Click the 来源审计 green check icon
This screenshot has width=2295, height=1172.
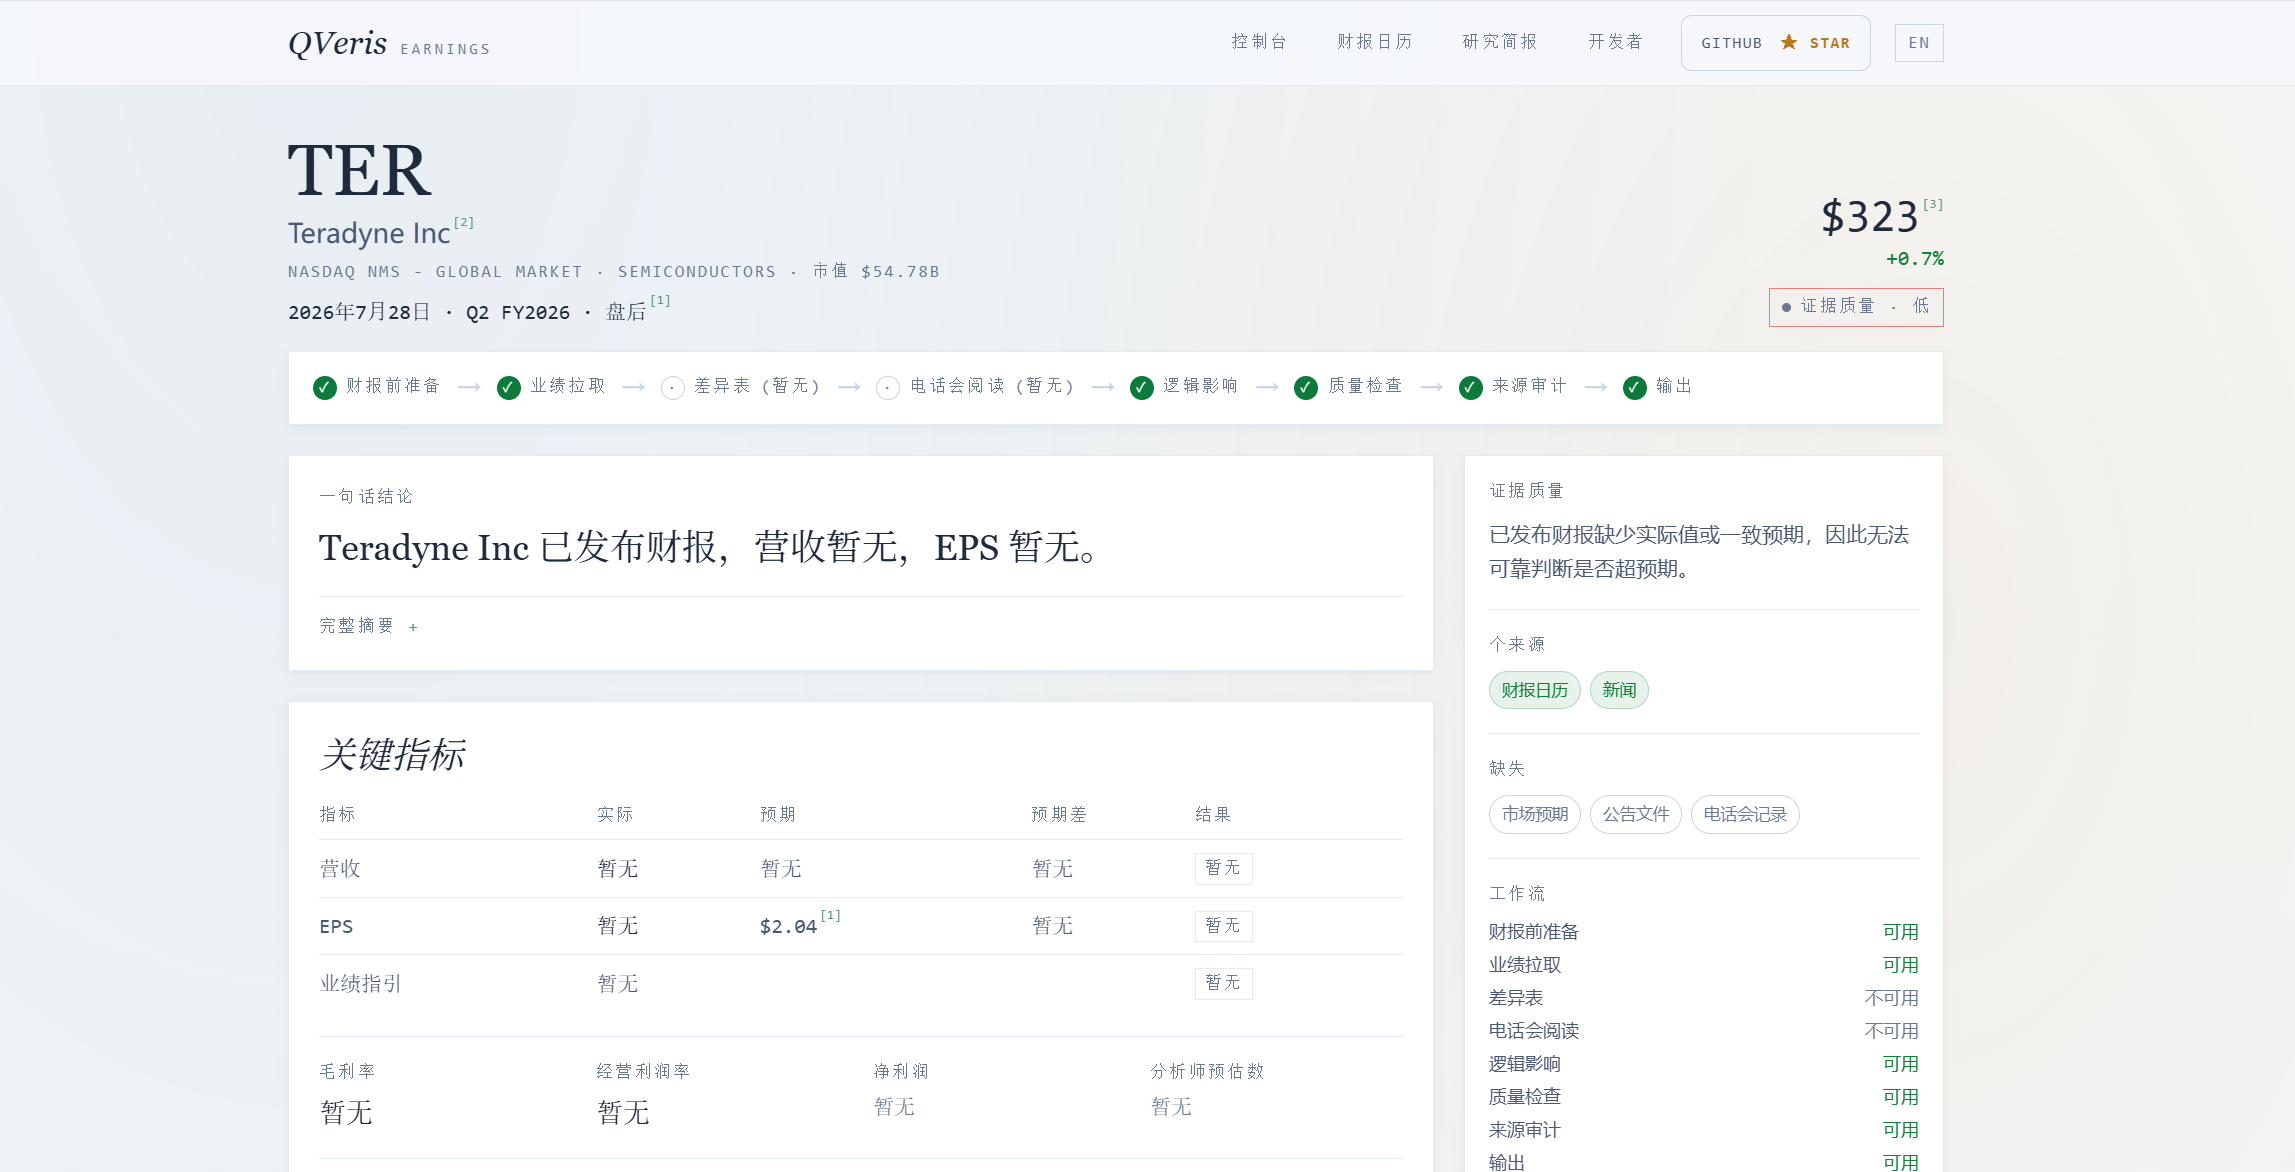[1470, 387]
